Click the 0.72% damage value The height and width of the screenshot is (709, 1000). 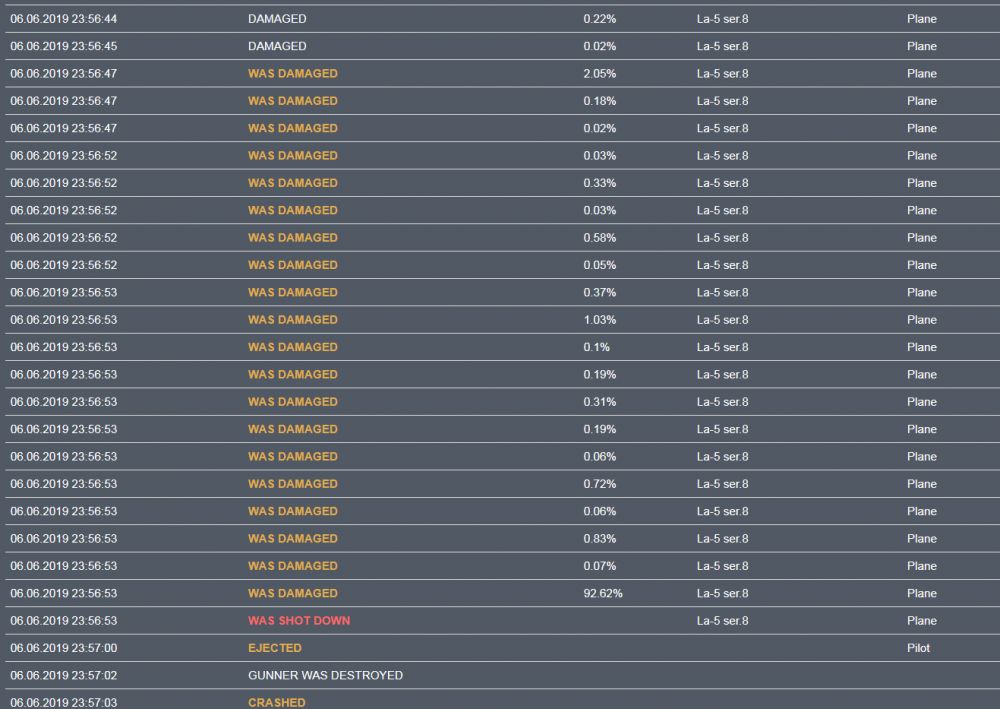600,484
